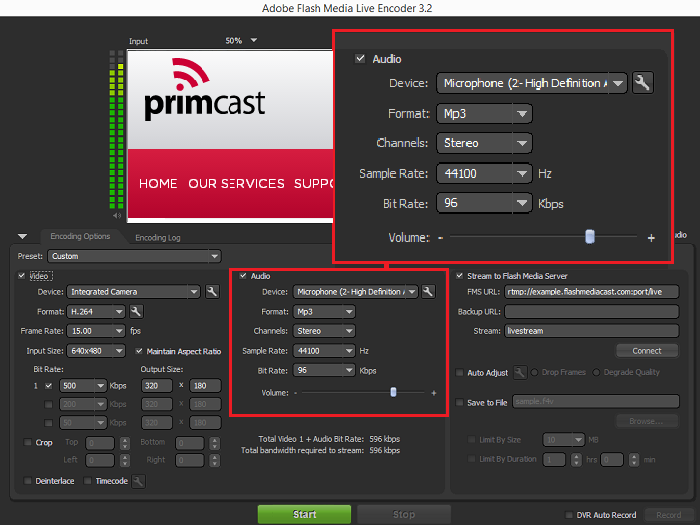Open 96 Kbps audio bit rate dropdown lower panel
This screenshot has width=700, height=525.
point(324,370)
